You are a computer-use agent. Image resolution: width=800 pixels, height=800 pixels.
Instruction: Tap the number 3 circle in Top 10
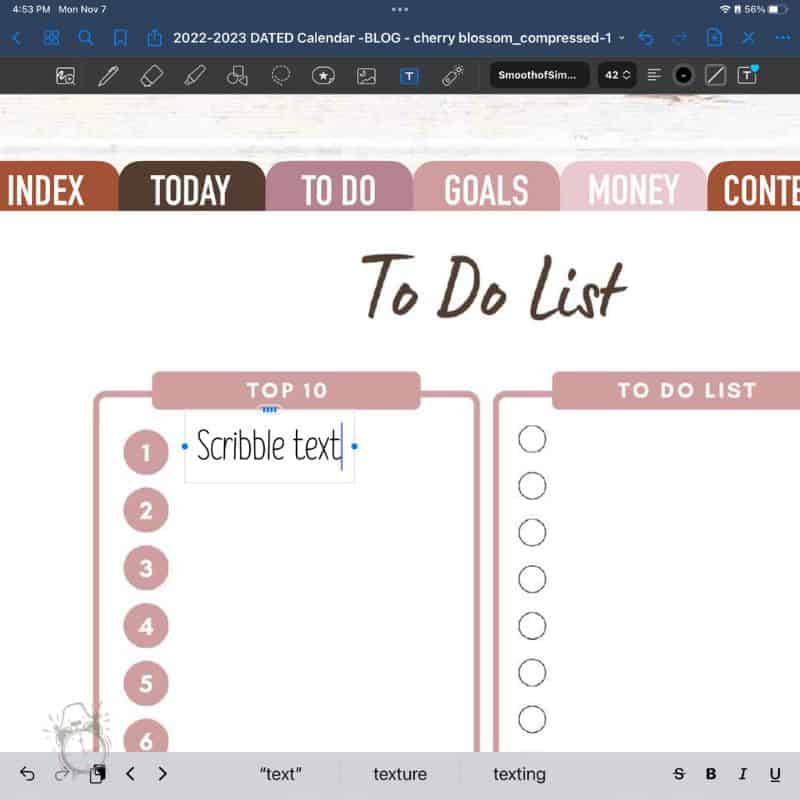click(x=146, y=568)
